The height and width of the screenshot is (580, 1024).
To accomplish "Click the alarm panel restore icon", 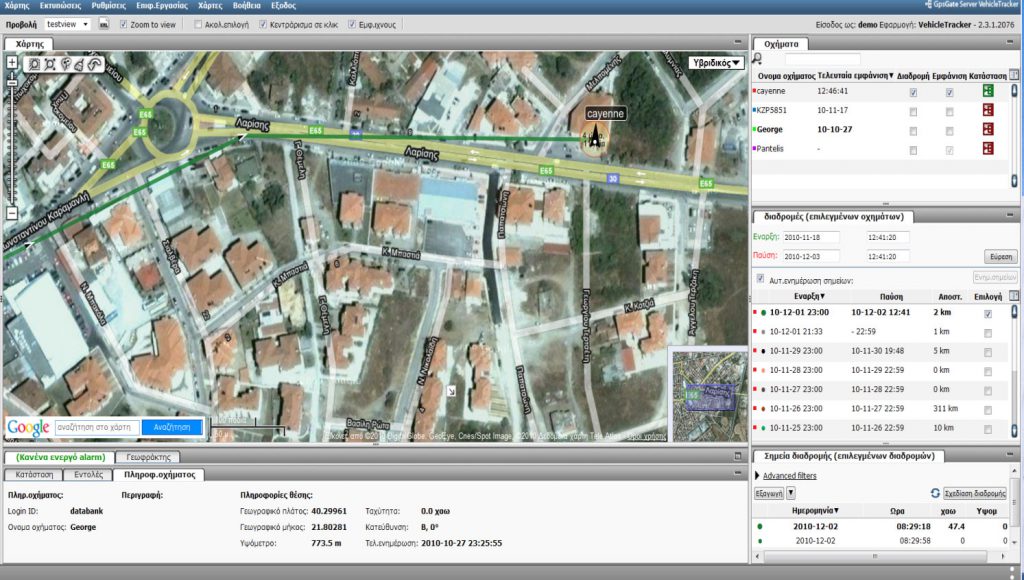I will point(738,456).
